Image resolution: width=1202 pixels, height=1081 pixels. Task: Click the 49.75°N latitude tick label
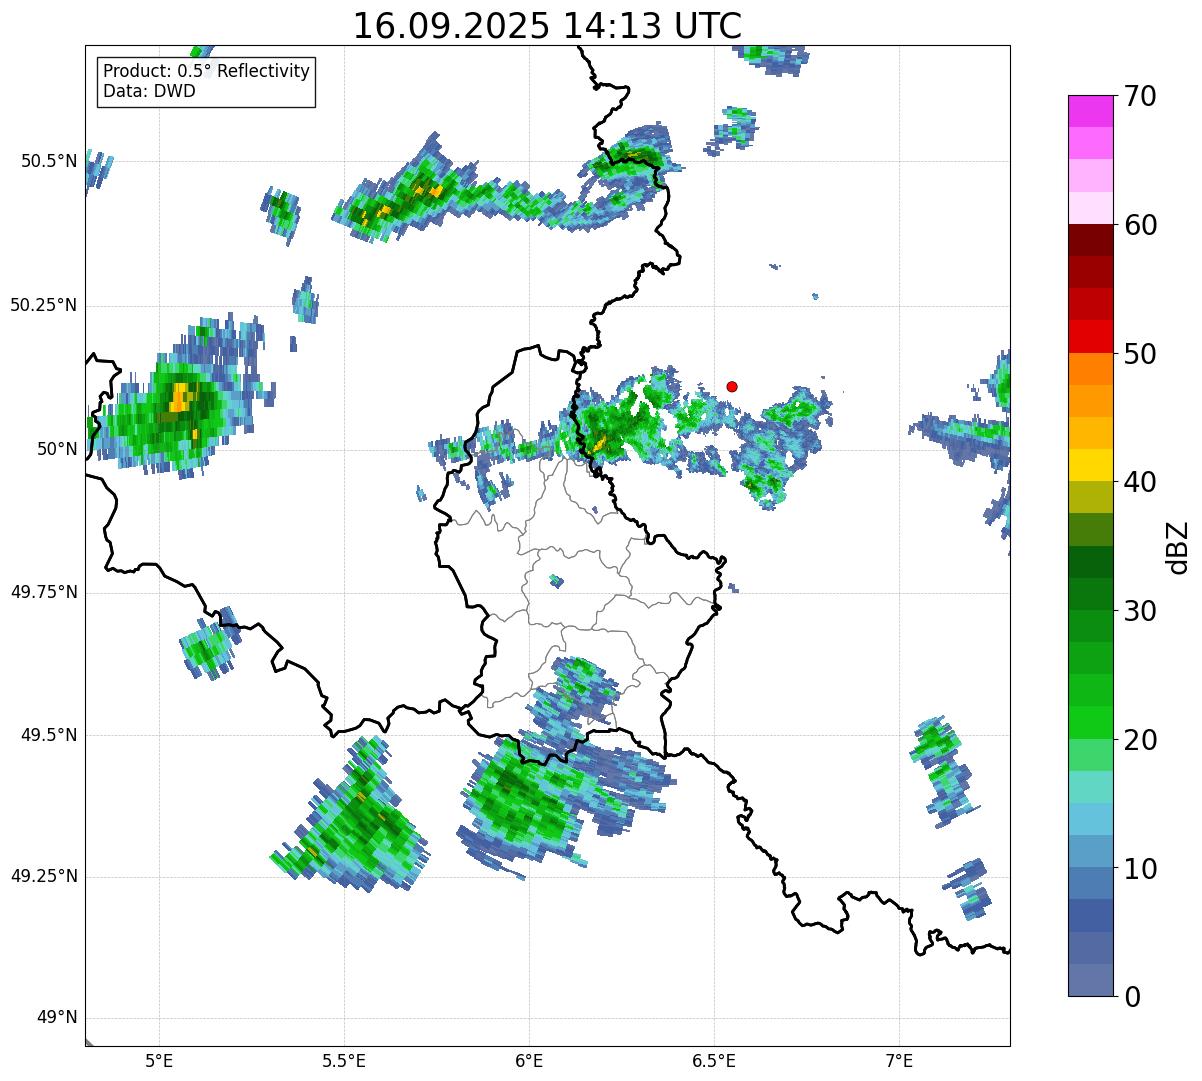[x=44, y=592]
